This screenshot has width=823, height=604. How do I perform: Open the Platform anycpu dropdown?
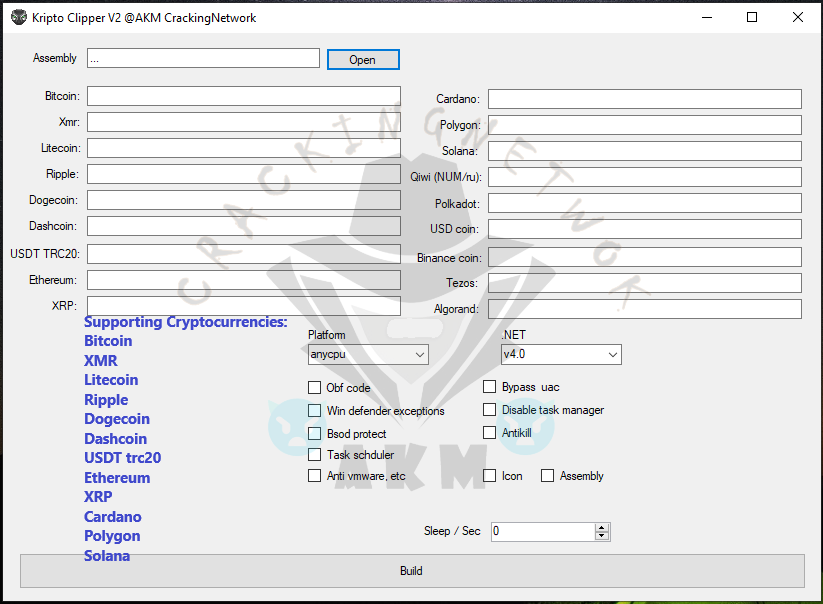(x=368, y=354)
